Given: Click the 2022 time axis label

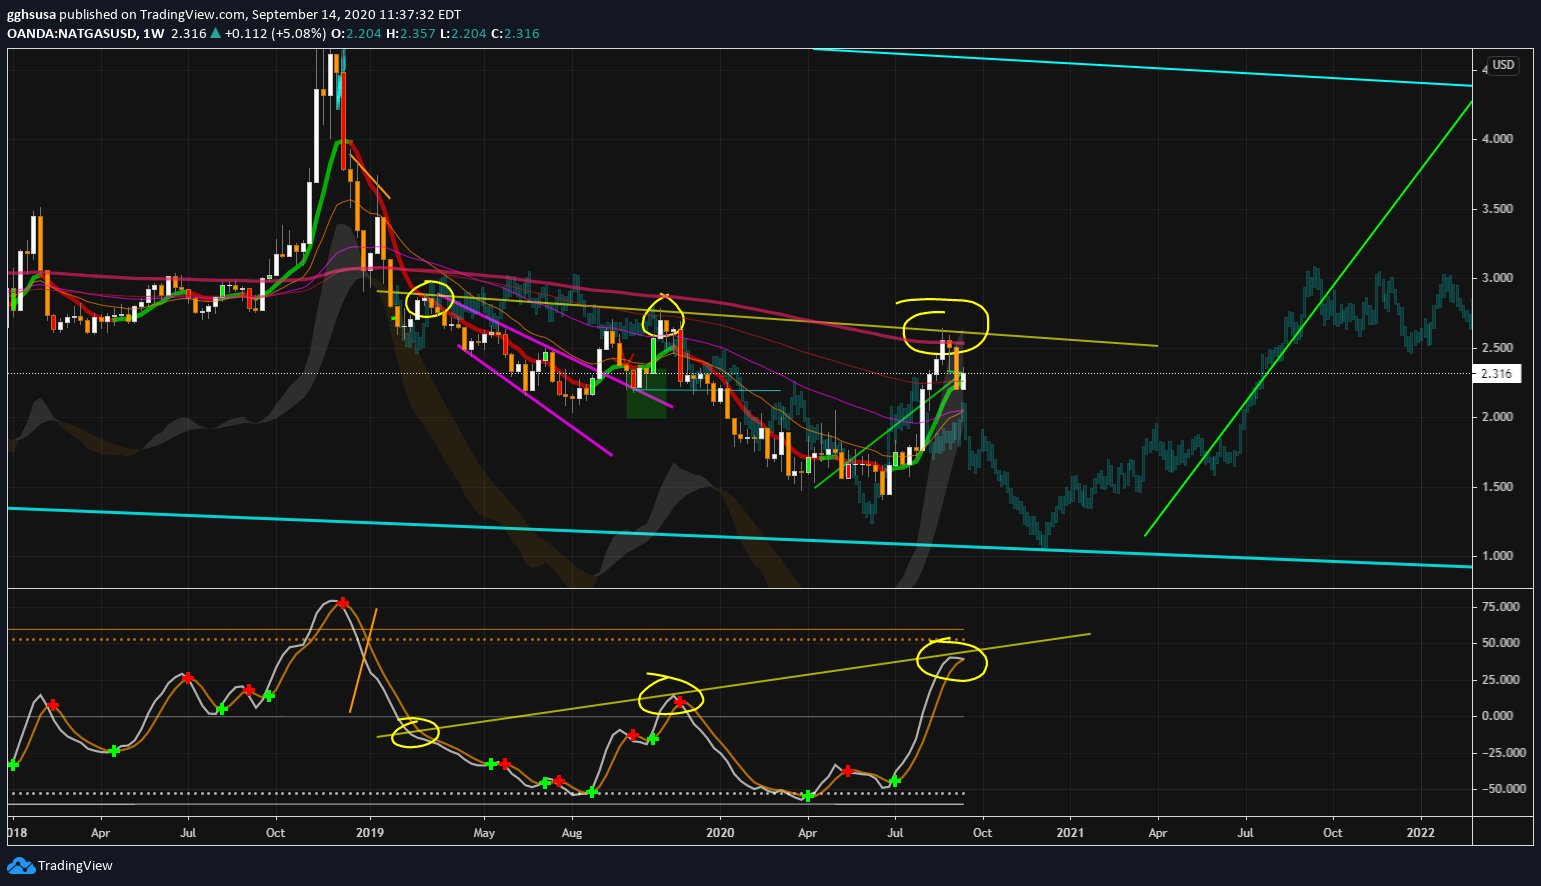Looking at the screenshot, I should 1421,832.
